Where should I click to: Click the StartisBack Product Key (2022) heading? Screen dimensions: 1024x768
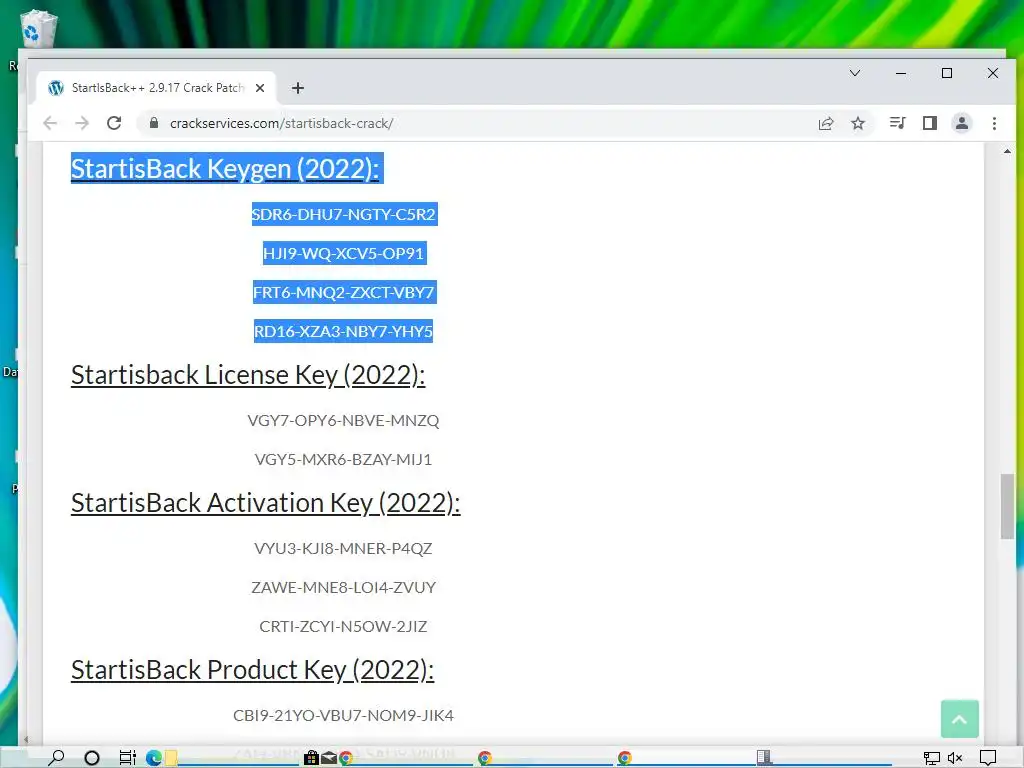click(253, 670)
